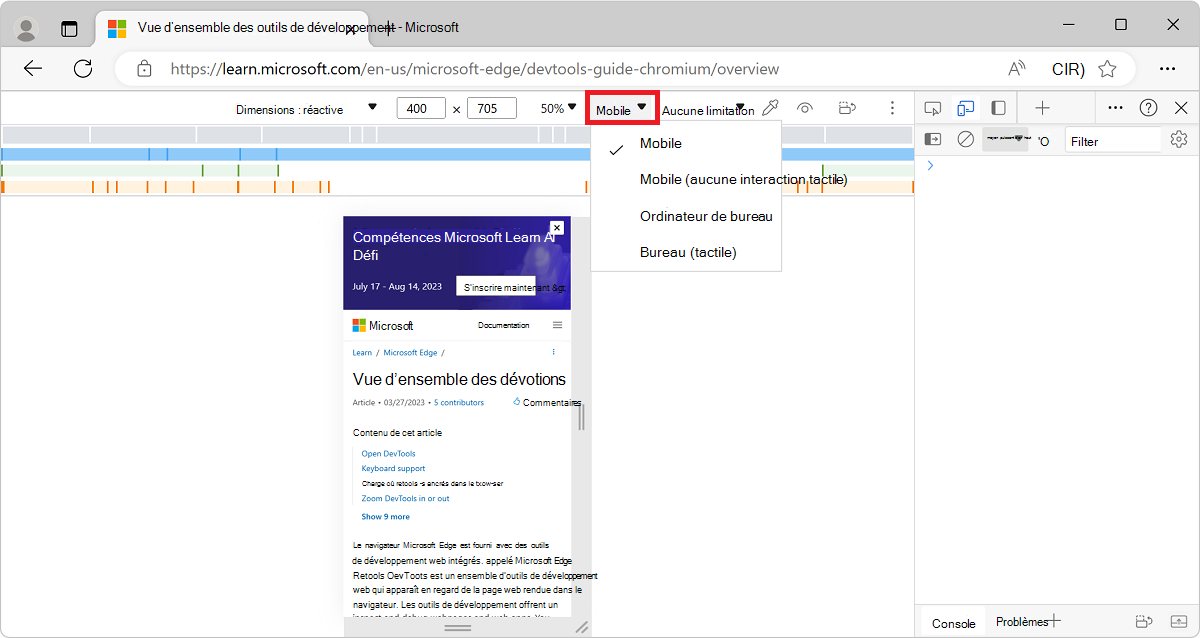The height and width of the screenshot is (638, 1200).
Task: Expand the console prompt chevron
Action: 930,166
